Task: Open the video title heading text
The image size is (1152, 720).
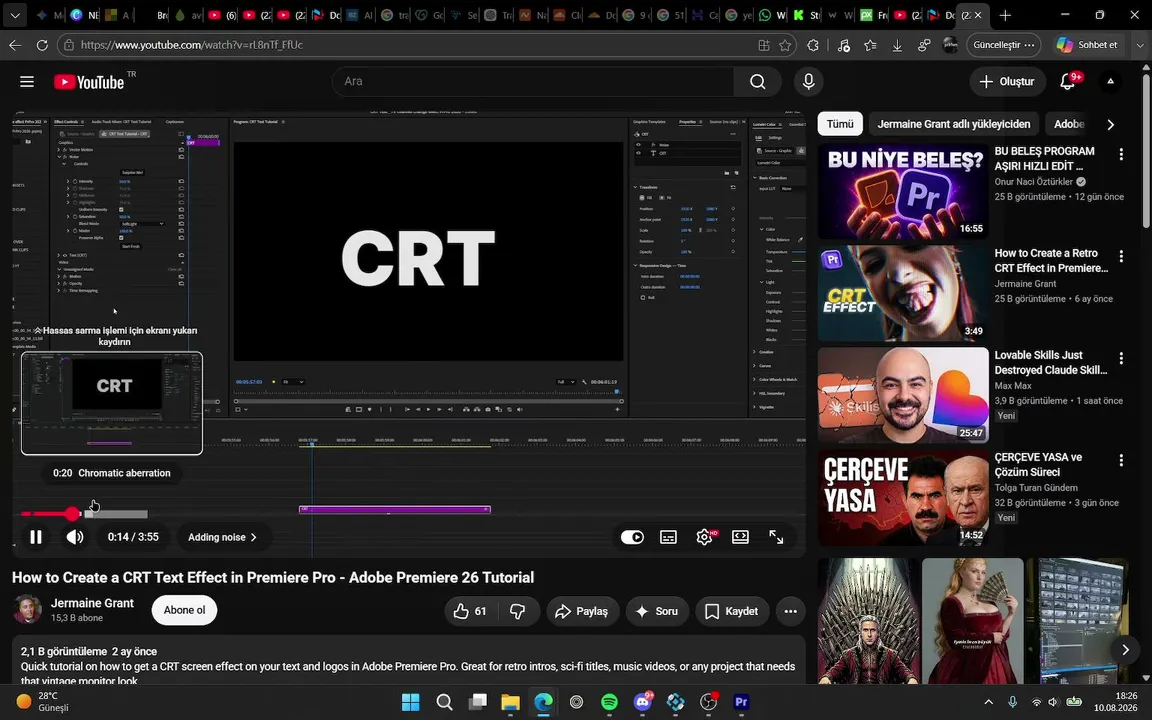Action: 273,577
